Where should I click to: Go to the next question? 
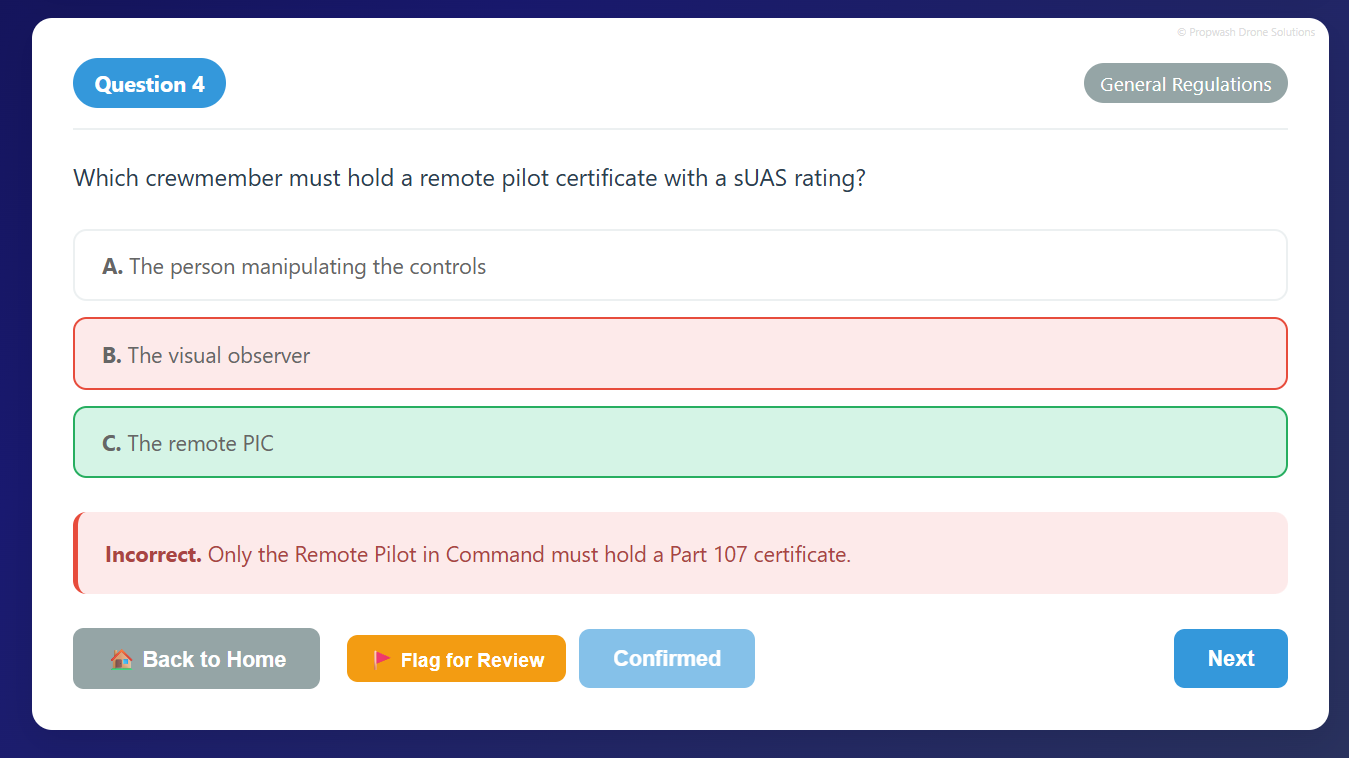point(1230,658)
